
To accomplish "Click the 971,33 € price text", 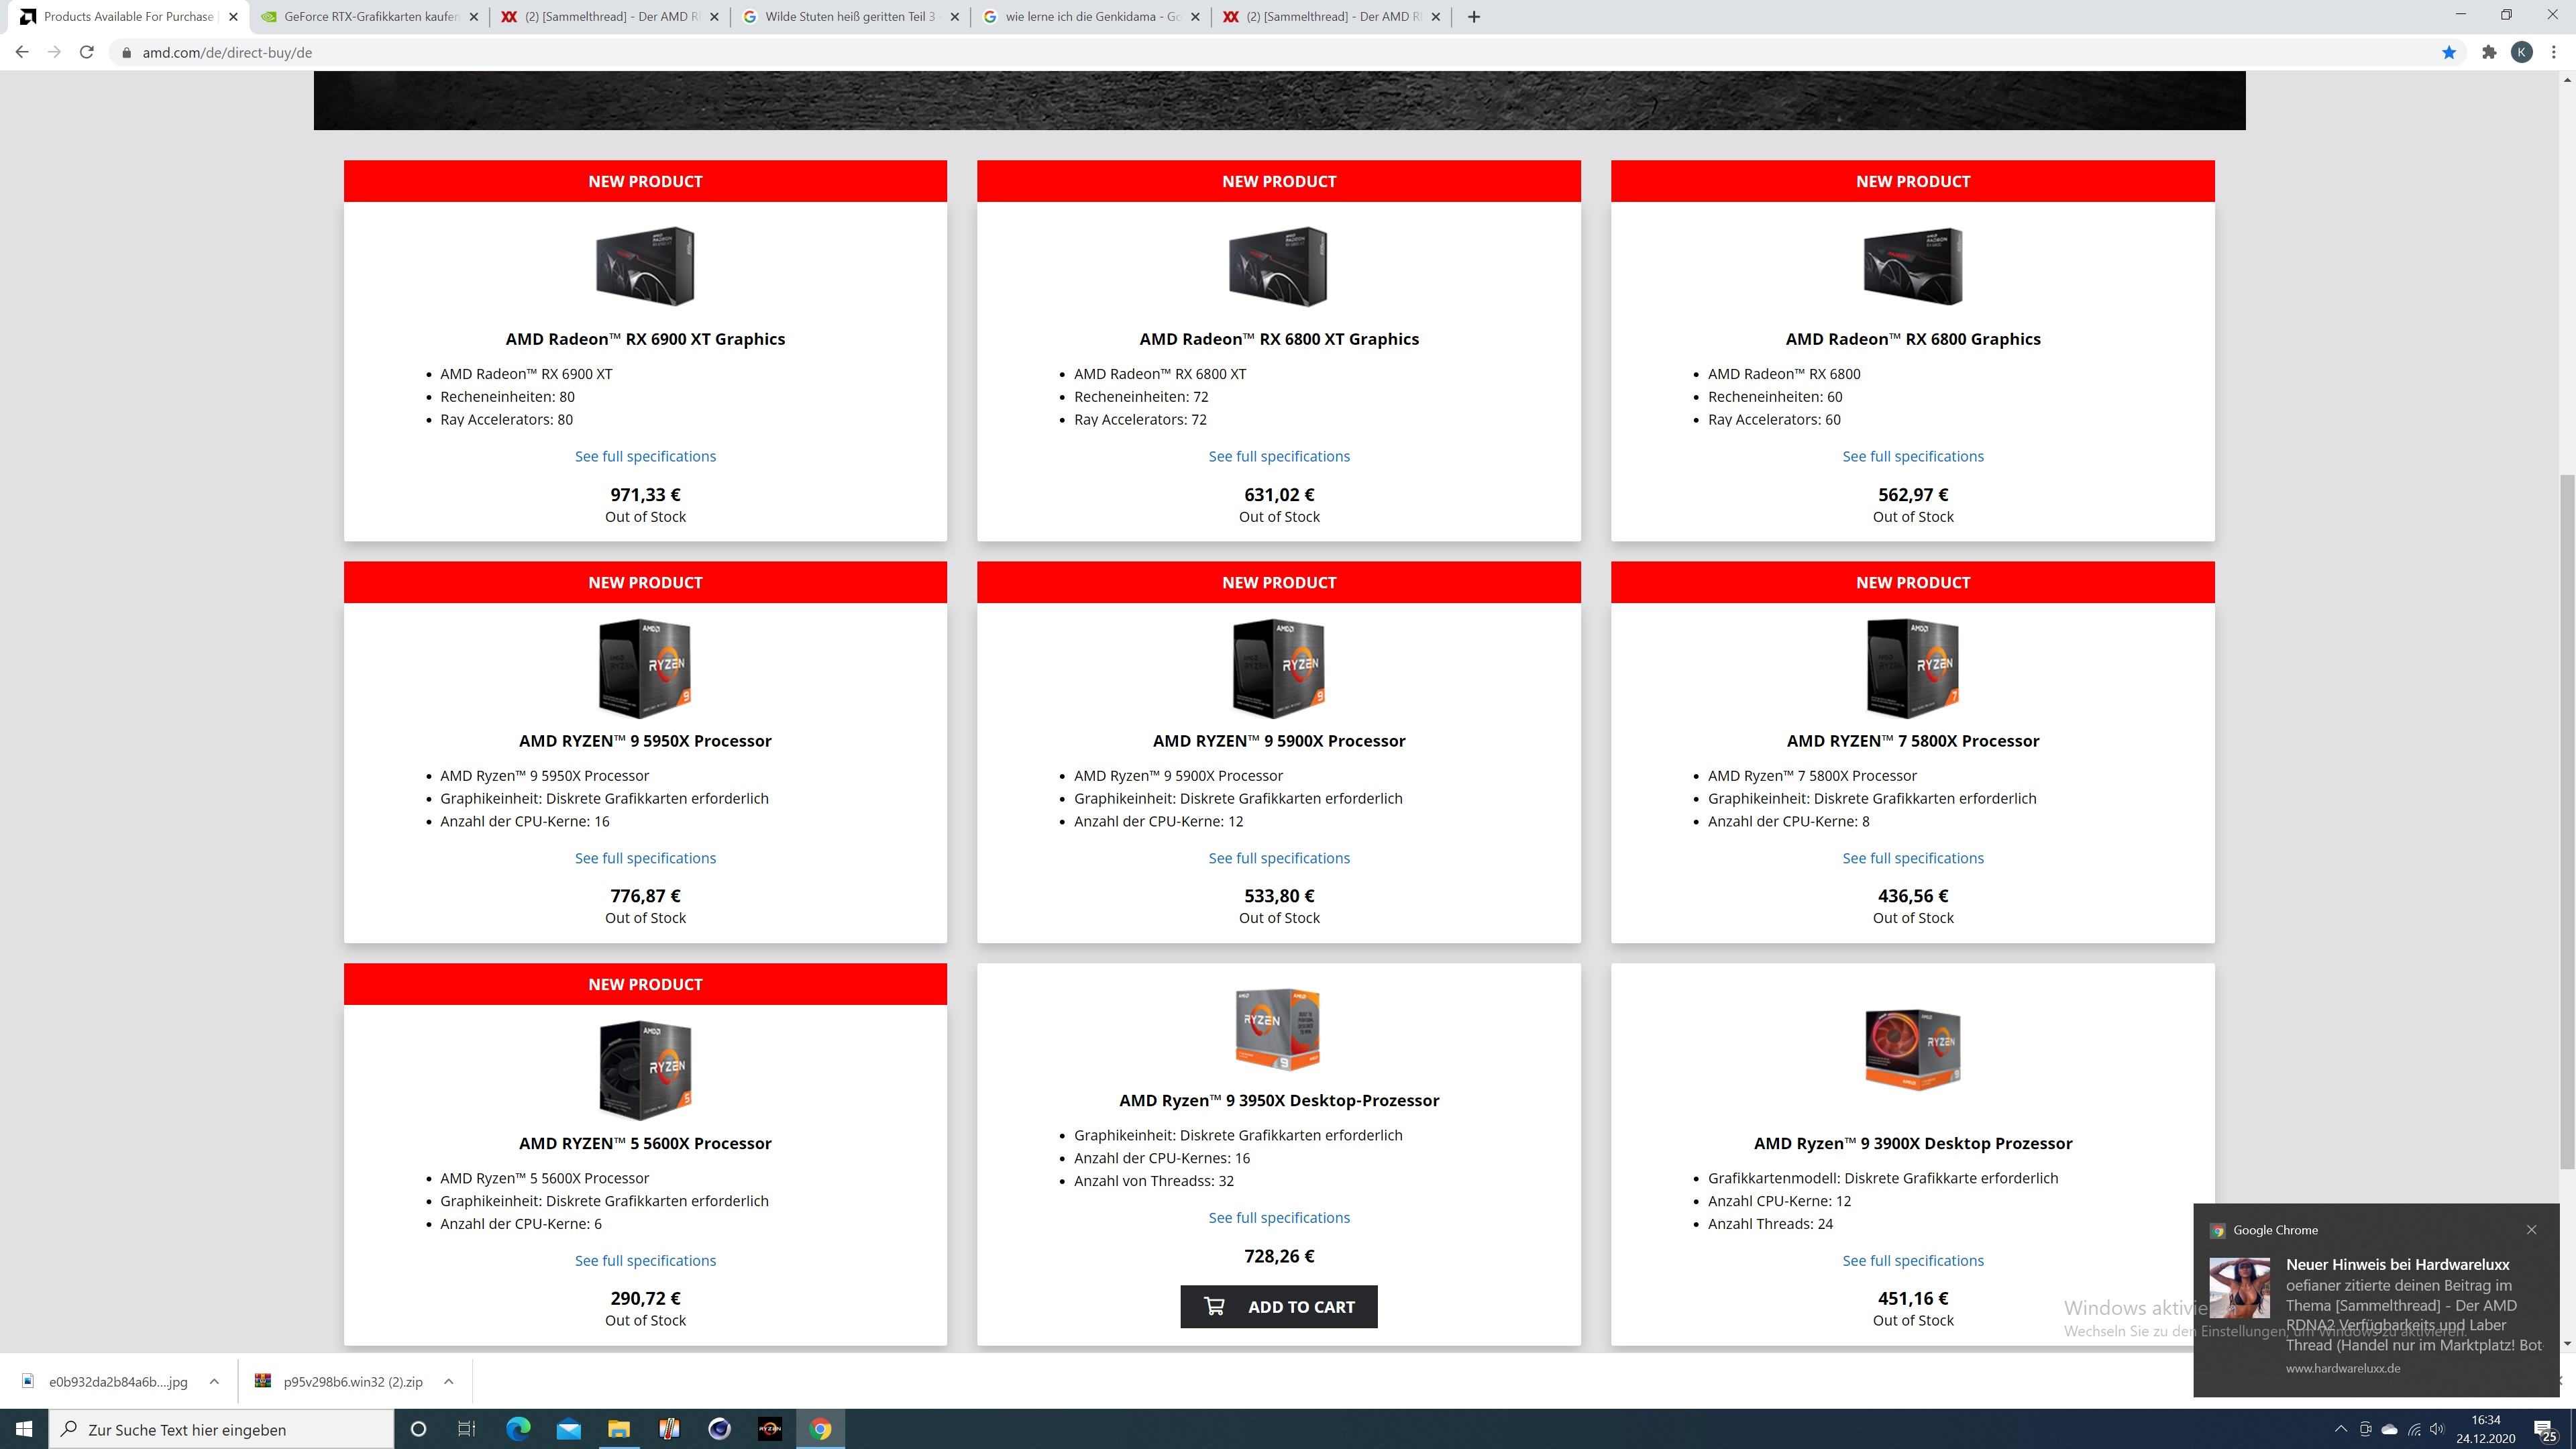I will [x=645, y=494].
